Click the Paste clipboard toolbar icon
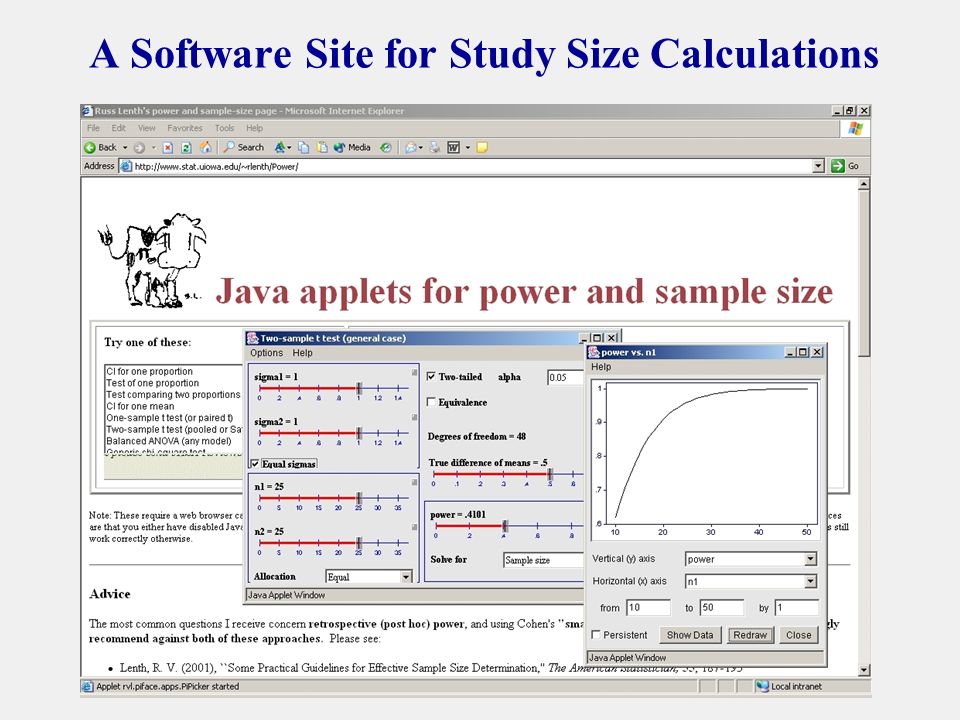This screenshot has height=720, width=960. (322, 148)
